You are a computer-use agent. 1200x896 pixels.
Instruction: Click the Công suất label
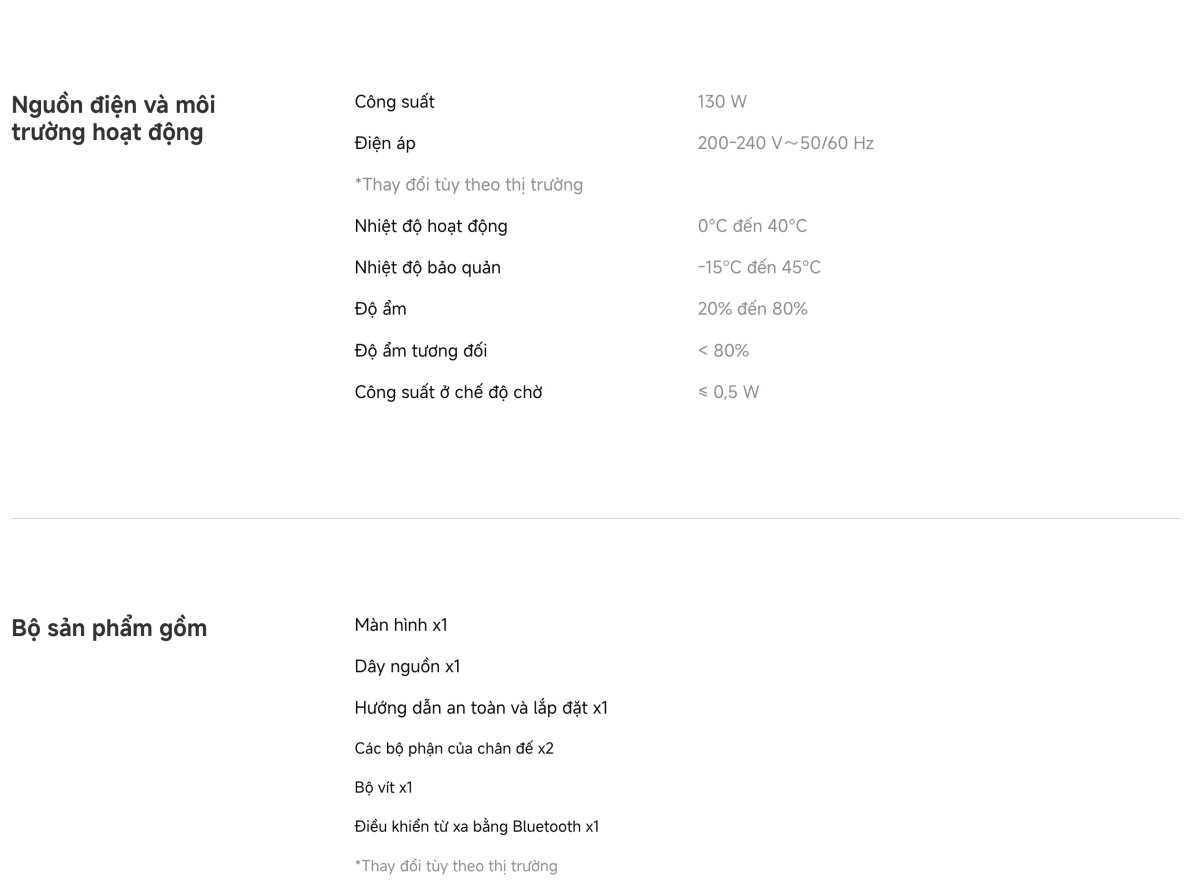(x=394, y=102)
